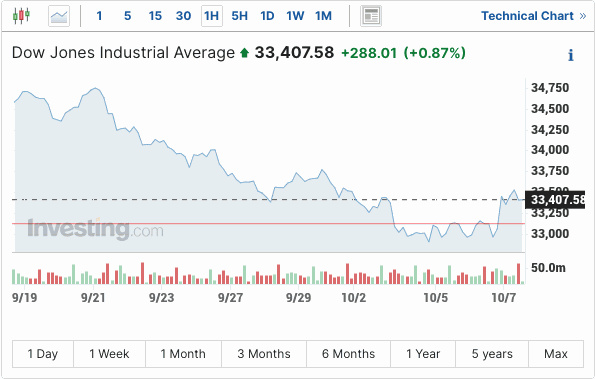Click the 33,407.58 current price label
595x379 pixels.
tap(294, 53)
